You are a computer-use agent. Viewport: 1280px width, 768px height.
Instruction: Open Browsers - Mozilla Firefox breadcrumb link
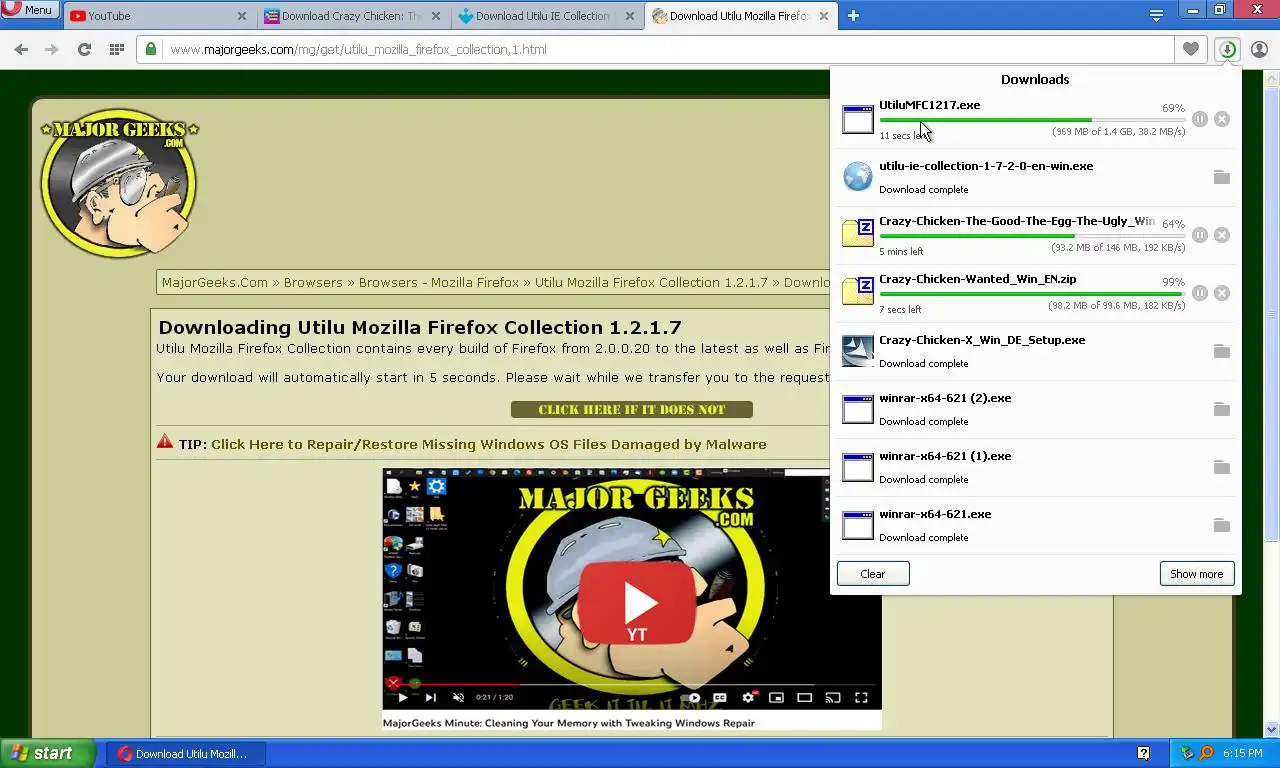[439, 283]
